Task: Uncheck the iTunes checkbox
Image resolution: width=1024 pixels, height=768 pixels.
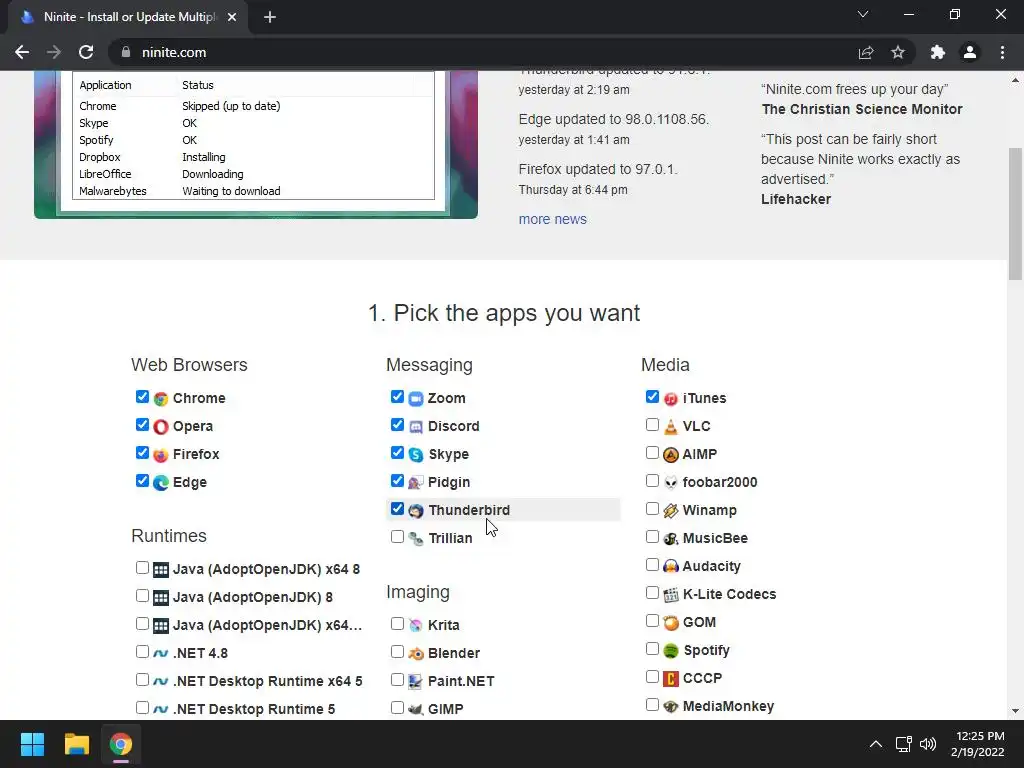Action: [x=652, y=396]
